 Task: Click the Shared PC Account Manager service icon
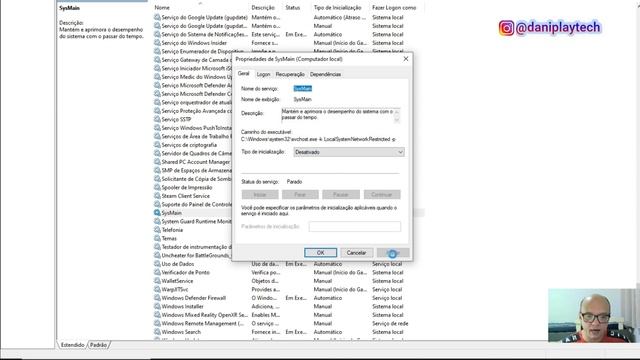pyautogui.click(x=157, y=162)
